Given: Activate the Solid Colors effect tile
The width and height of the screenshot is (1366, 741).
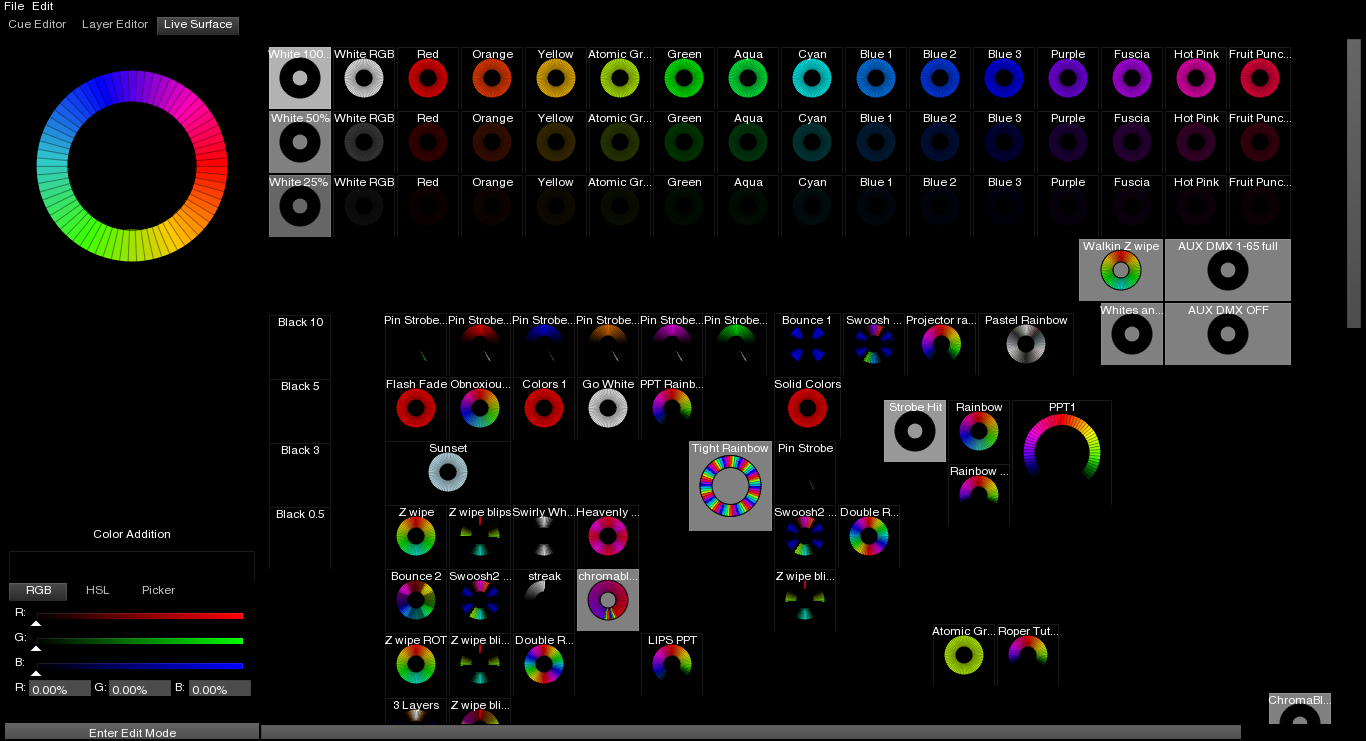Looking at the screenshot, I should click(807, 408).
